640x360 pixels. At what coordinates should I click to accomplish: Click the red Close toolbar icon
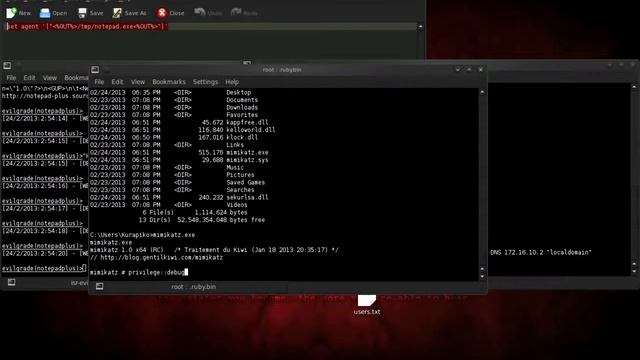pyautogui.click(x=162, y=13)
